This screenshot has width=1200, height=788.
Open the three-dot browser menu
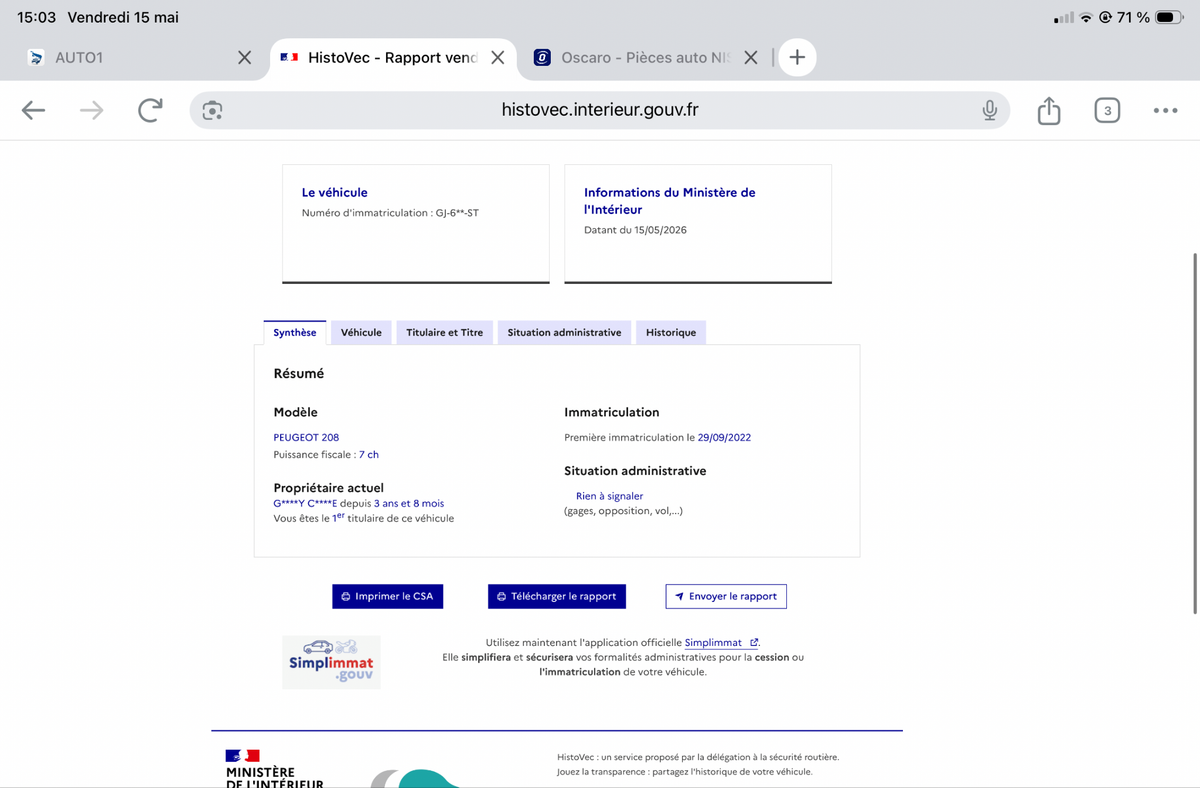click(1165, 110)
